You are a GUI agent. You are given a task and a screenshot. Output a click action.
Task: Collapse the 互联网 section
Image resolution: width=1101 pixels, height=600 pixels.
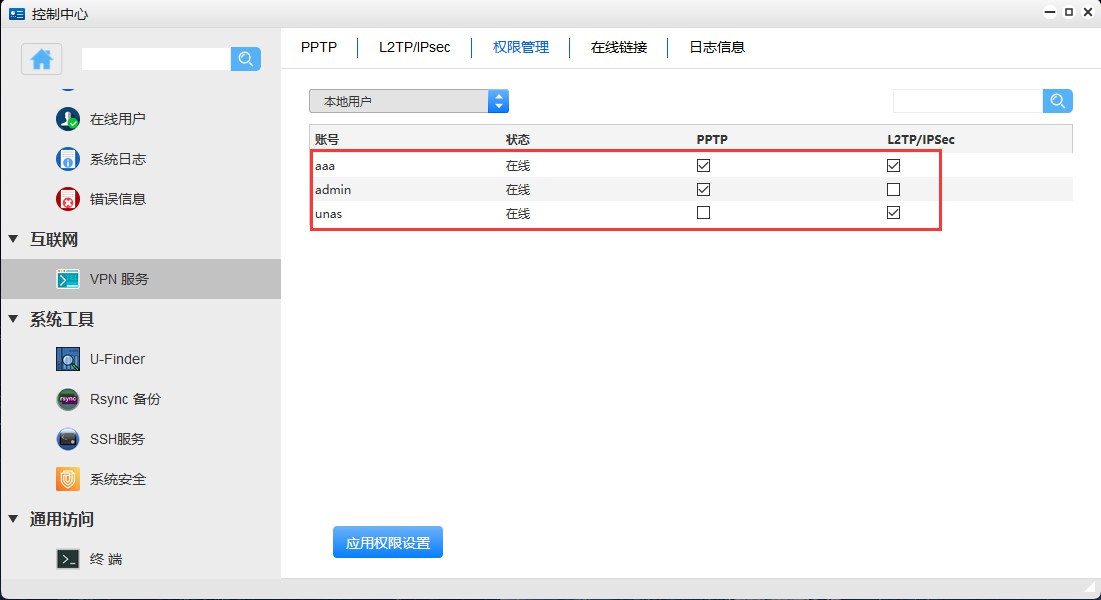tap(14, 239)
